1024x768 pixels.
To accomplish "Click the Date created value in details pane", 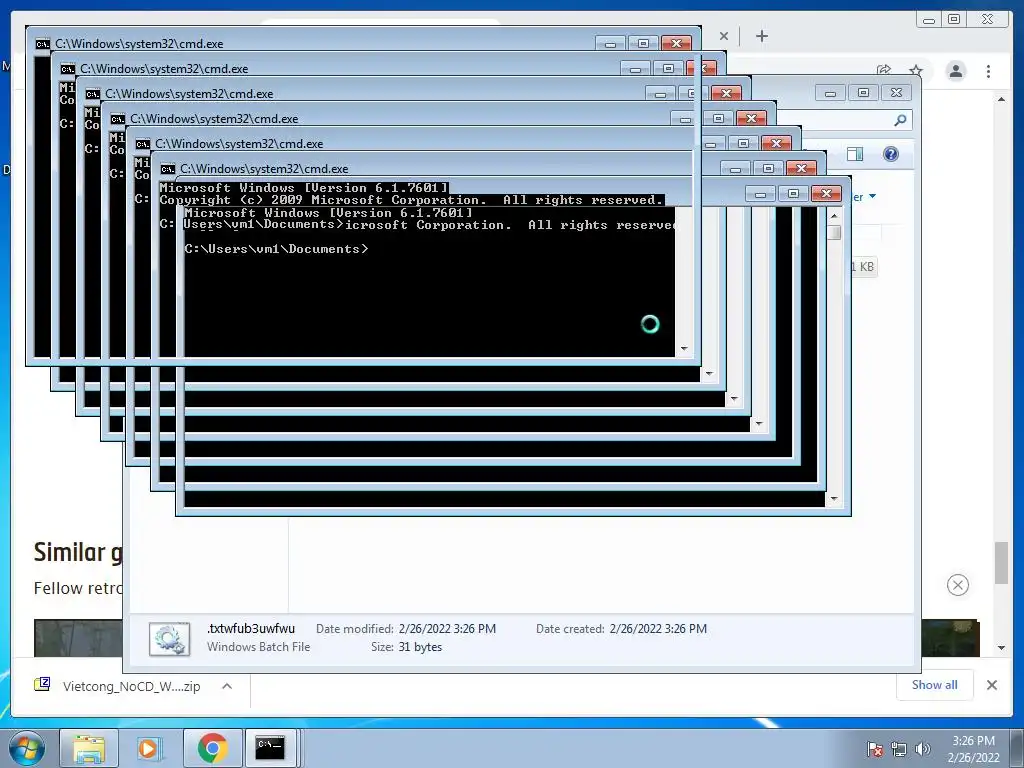I will [x=658, y=628].
